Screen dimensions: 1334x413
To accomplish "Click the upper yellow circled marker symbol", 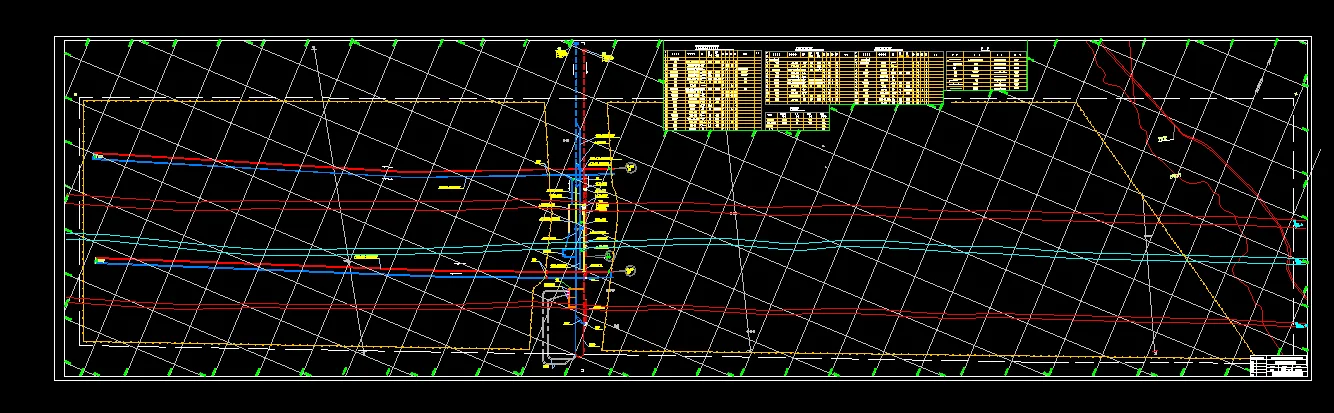I will coord(632,168).
